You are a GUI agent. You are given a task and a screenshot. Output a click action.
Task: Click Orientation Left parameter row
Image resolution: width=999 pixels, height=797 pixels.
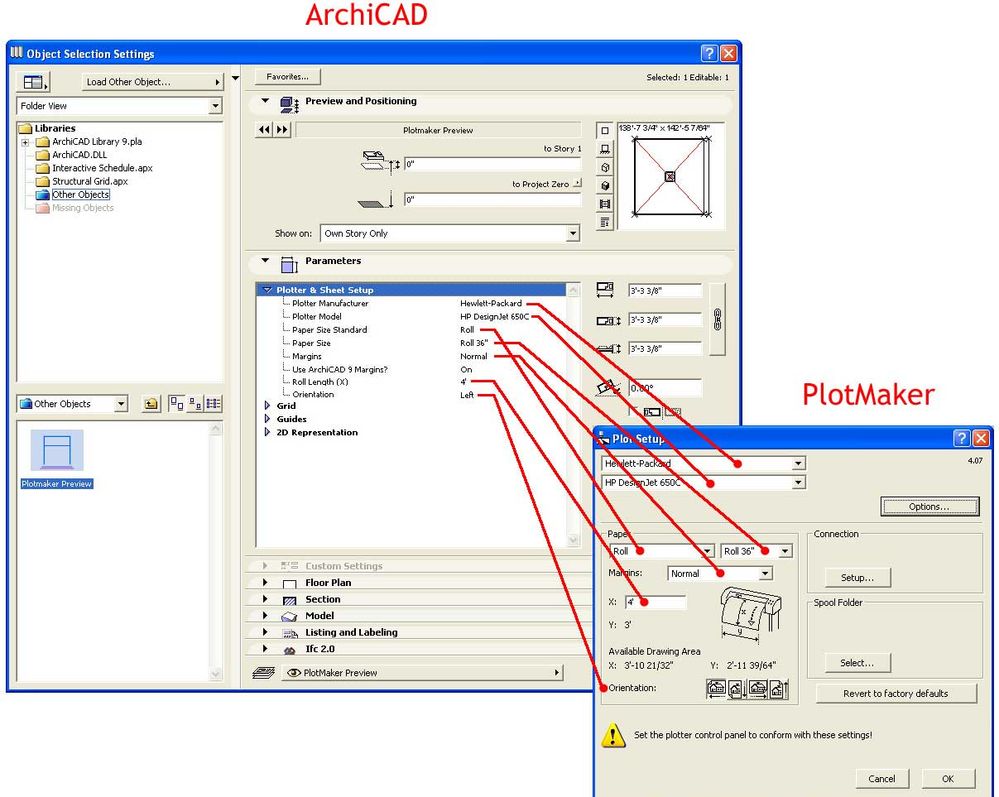(411, 395)
